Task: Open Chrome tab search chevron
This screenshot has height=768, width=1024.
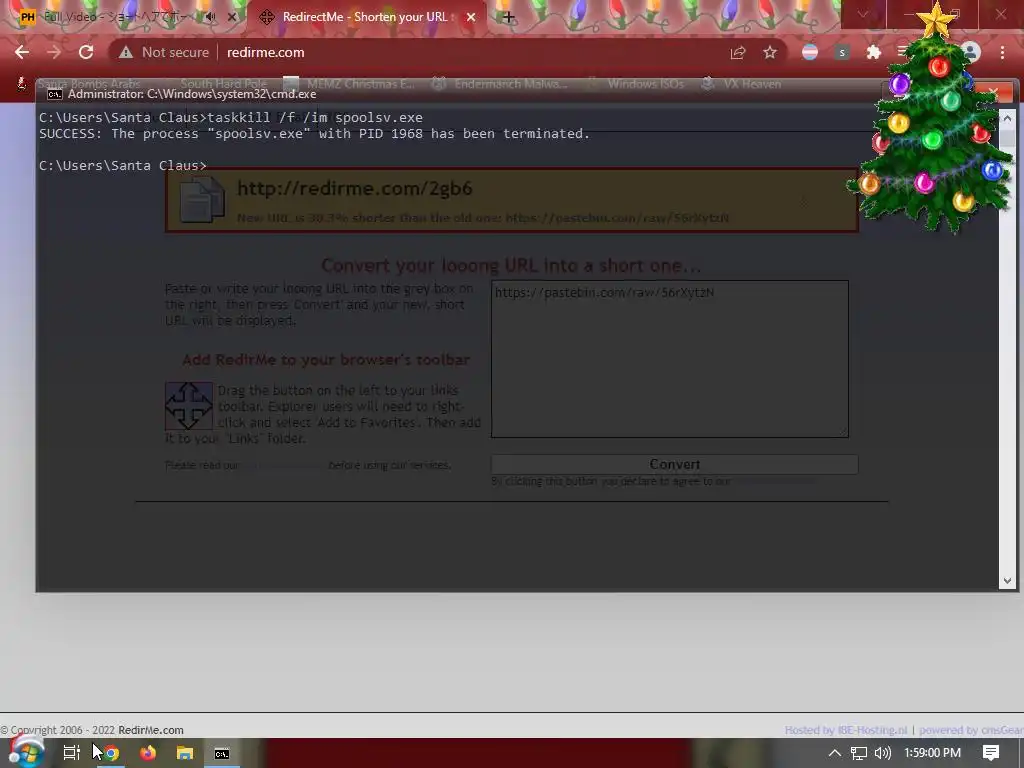Action: (x=863, y=14)
